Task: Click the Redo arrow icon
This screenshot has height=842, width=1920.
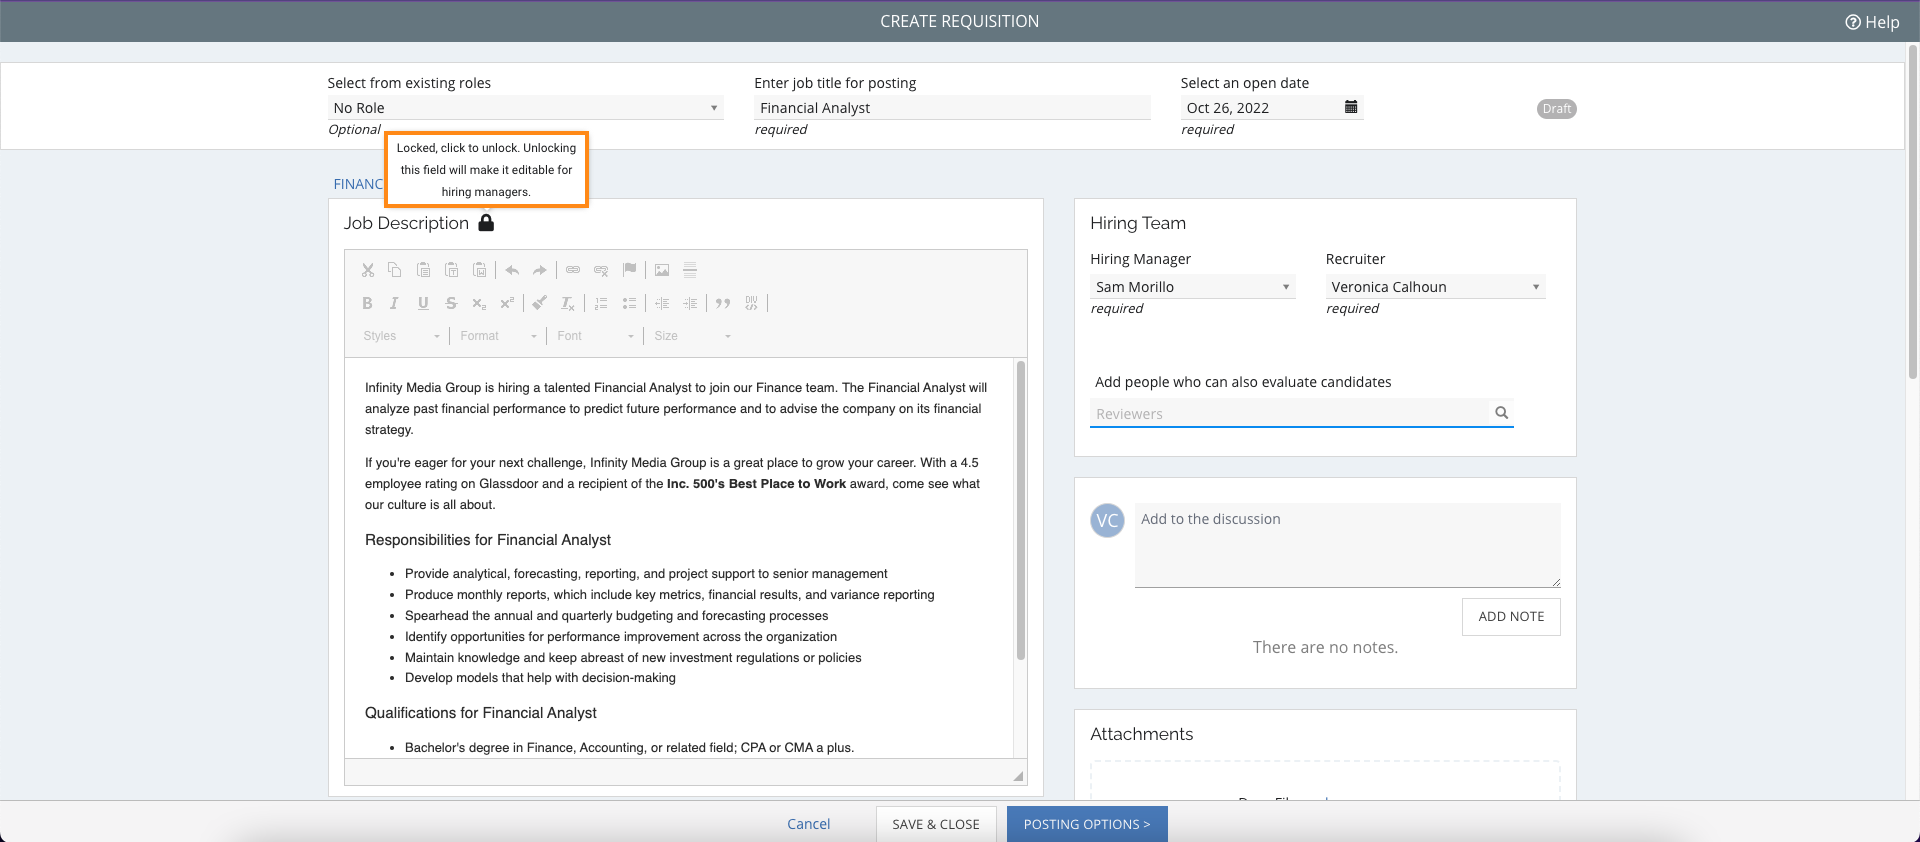Action: pos(540,270)
